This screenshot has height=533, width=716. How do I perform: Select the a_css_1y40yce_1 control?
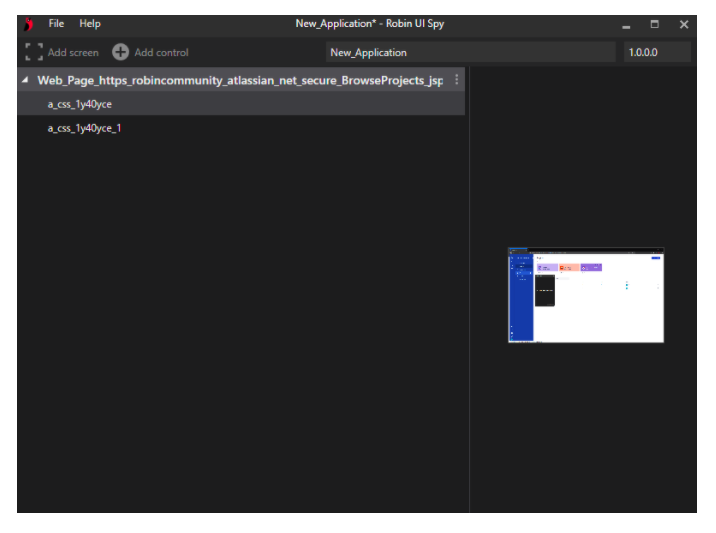(x=85, y=129)
